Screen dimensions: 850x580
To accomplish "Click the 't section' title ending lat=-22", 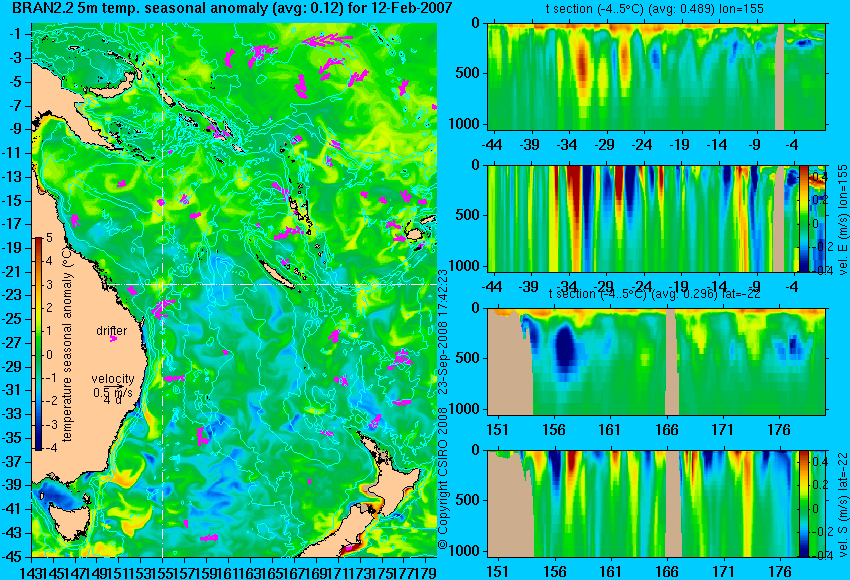I will [655, 294].
